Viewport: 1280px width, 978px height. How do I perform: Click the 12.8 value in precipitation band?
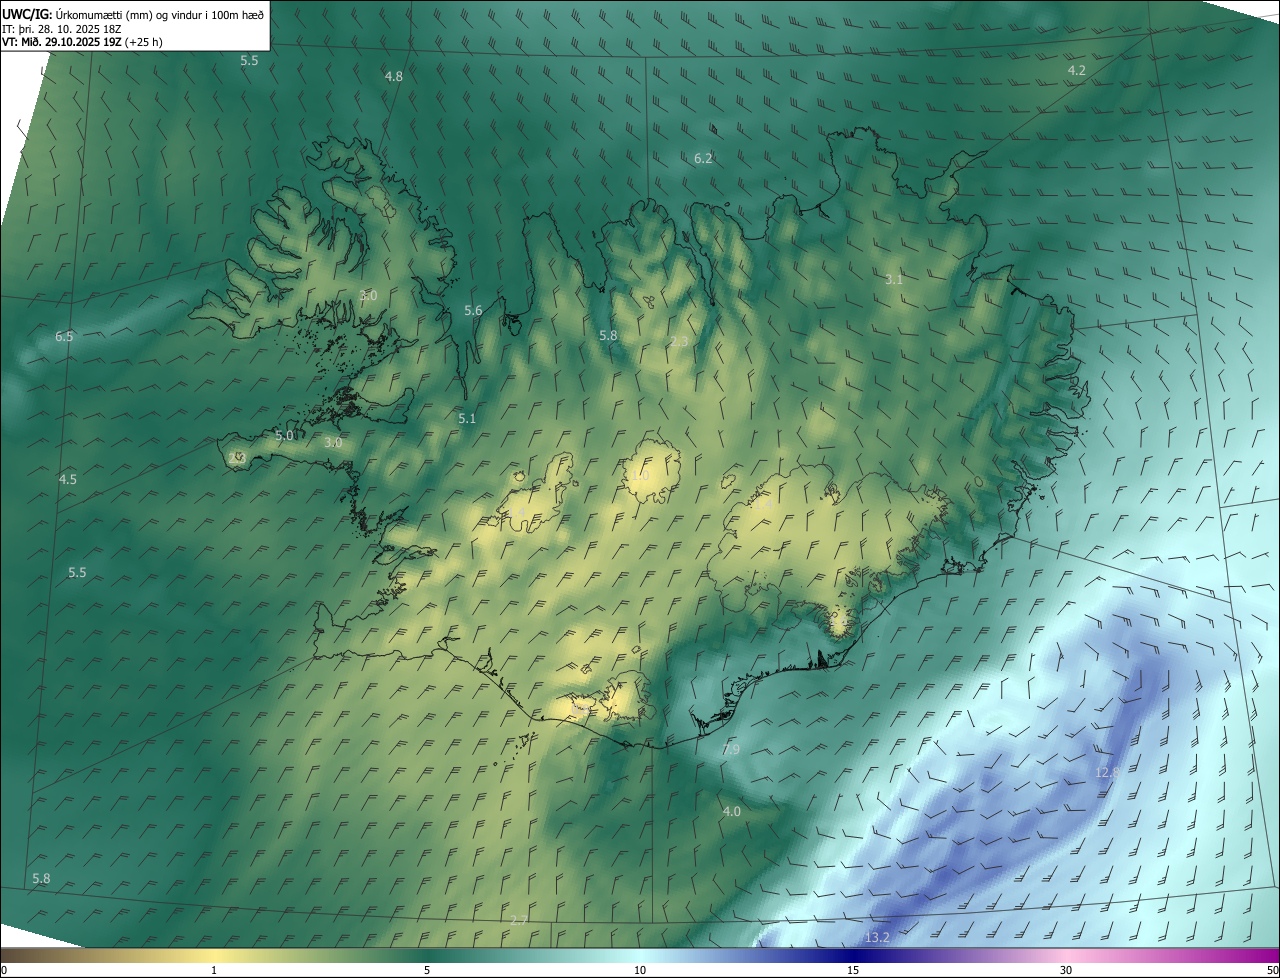point(1107,773)
